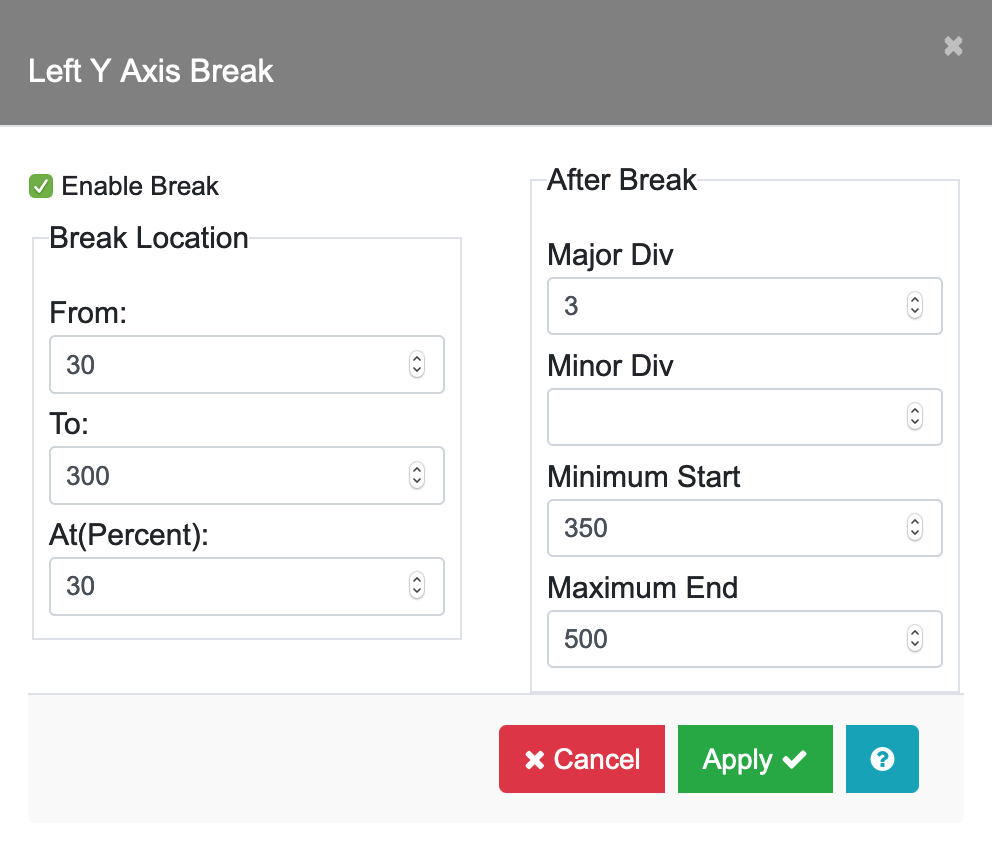Screen dimensions: 992x849
Task: Click the Minor Div spinner arrows
Action: point(914,417)
